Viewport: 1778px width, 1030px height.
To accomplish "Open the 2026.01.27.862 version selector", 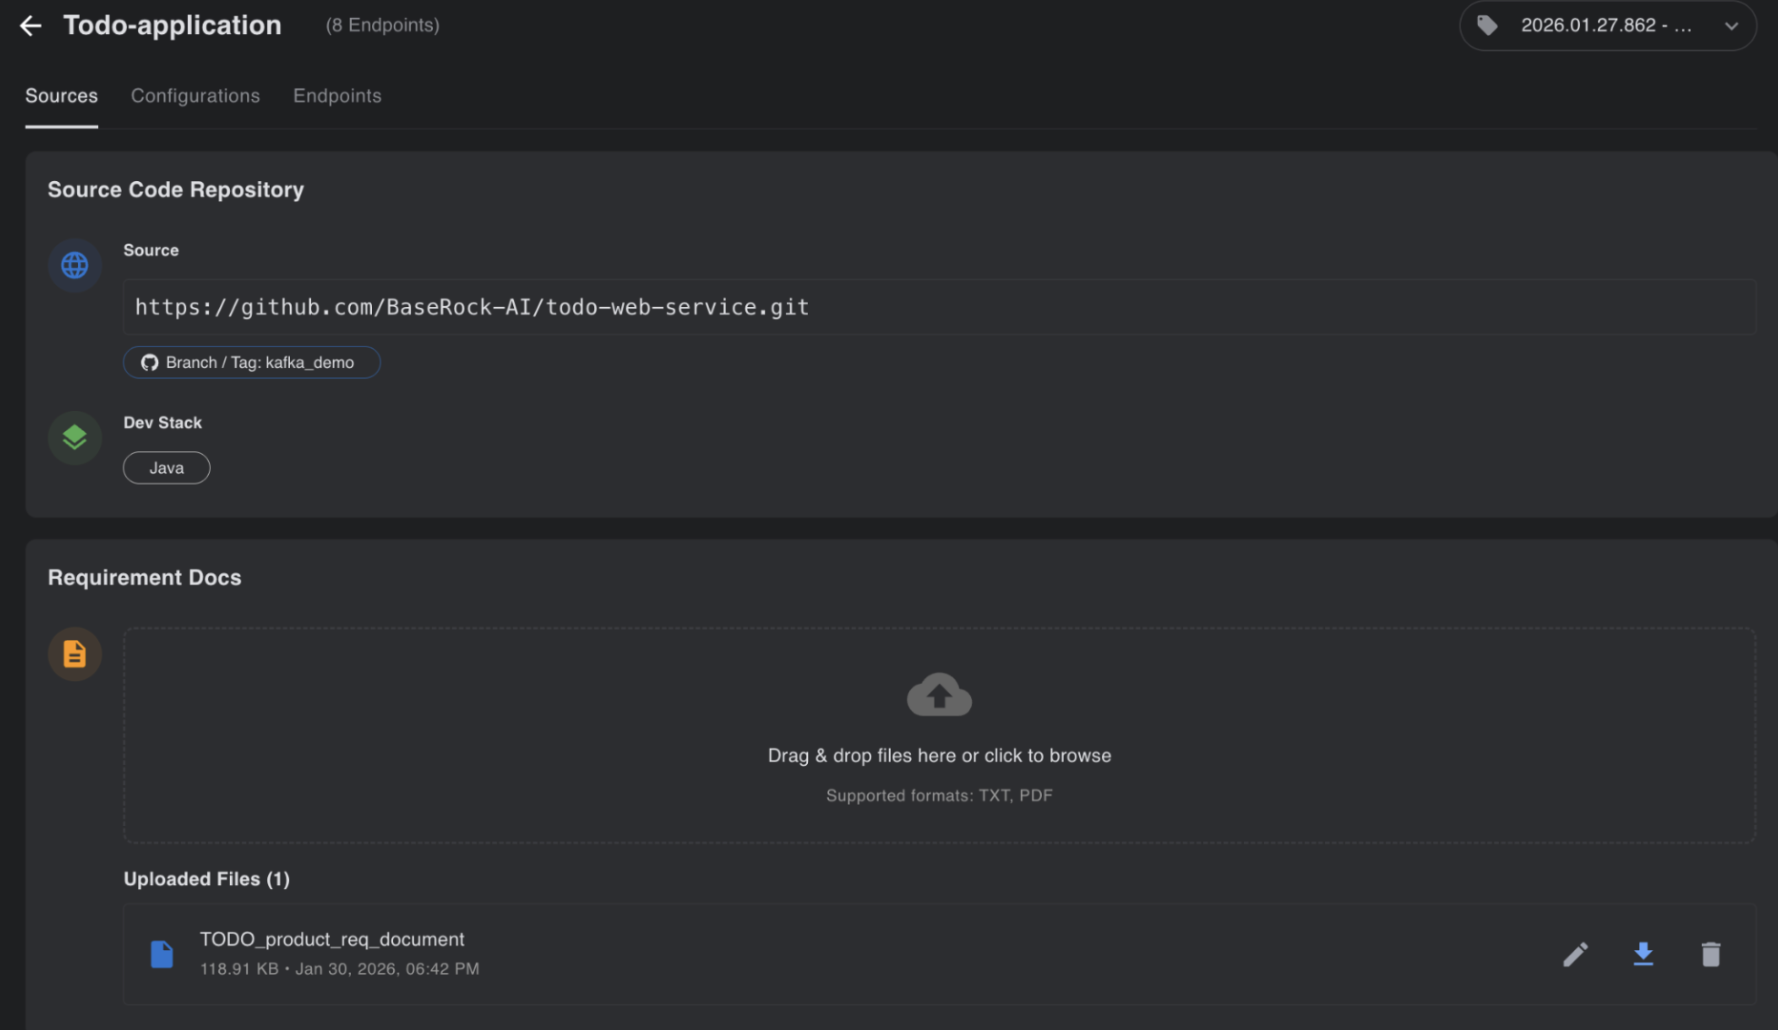I will coord(1605,26).
